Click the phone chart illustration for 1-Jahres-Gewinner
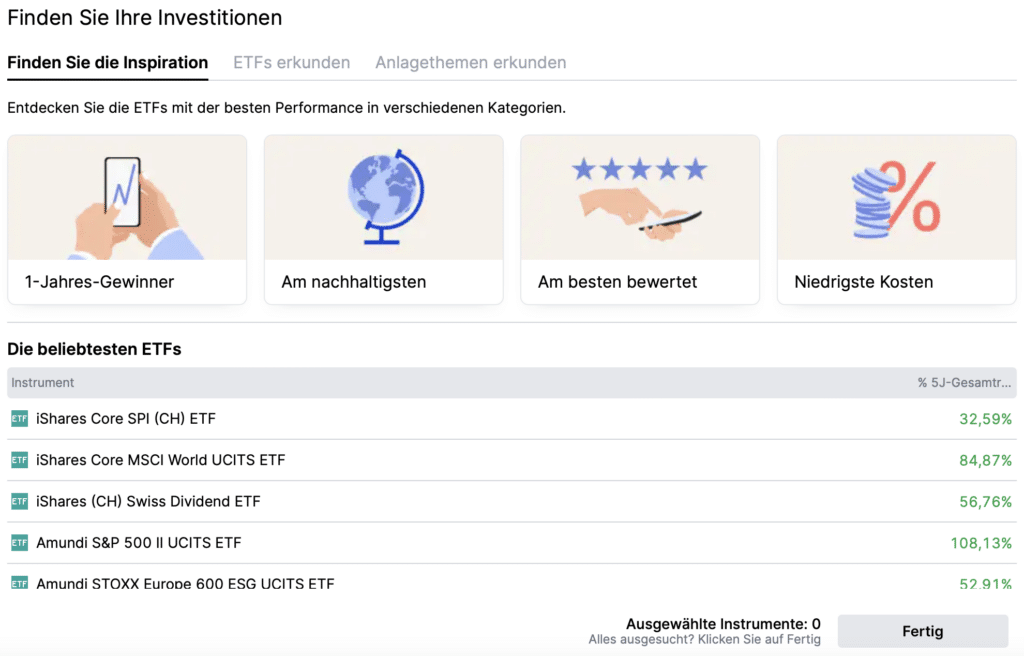The height and width of the screenshot is (656, 1024). [x=127, y=198]
